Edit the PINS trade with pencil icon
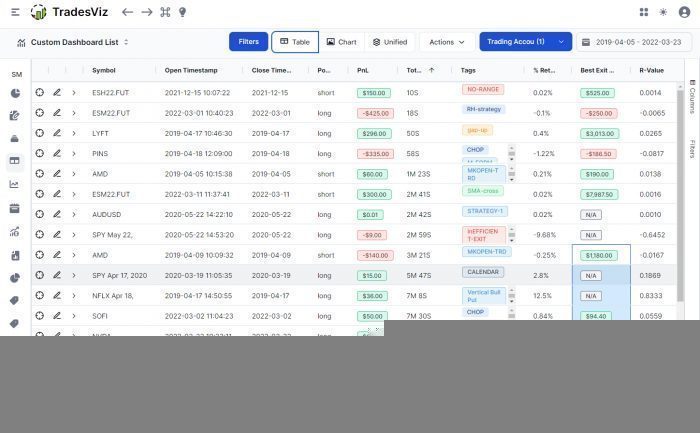 57,153
